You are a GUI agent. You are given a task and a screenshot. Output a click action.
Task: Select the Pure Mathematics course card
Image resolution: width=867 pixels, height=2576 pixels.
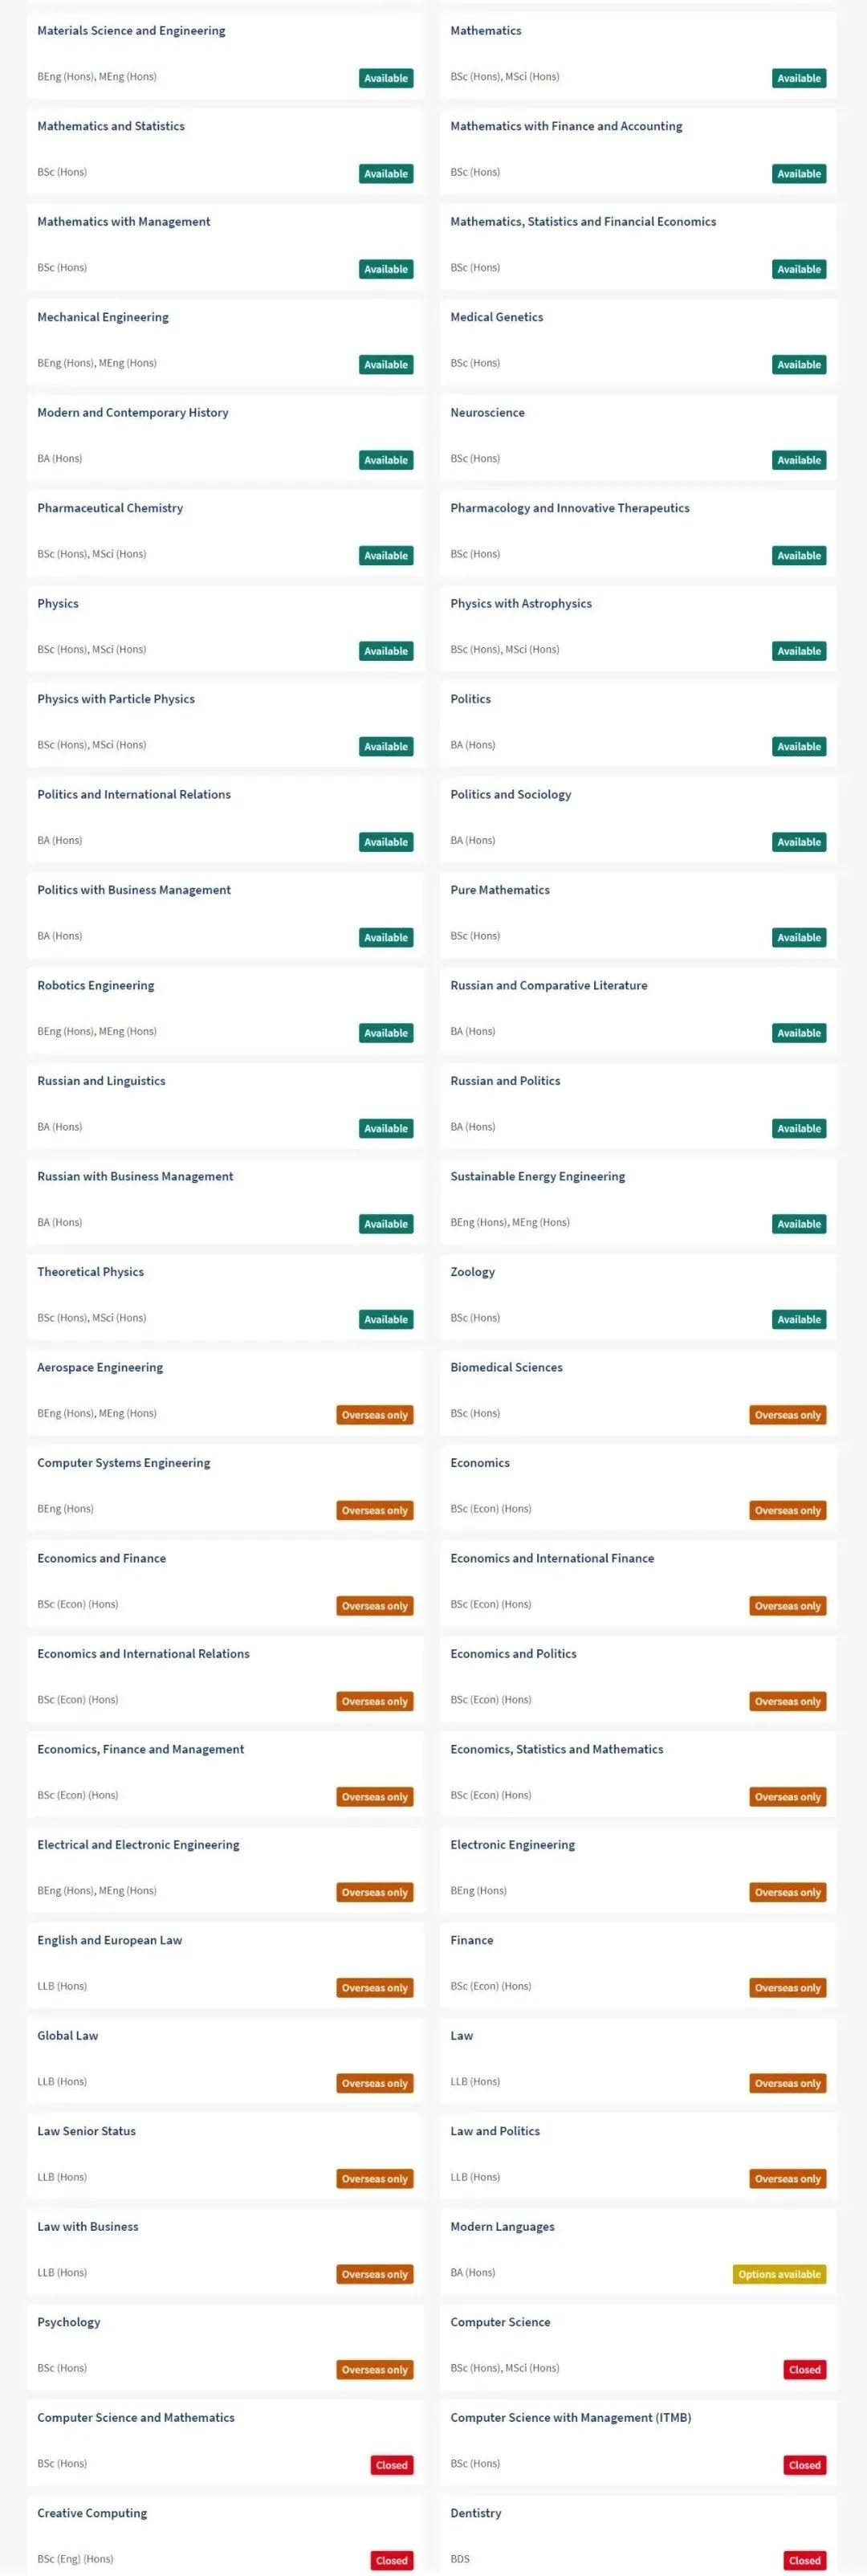638,914
